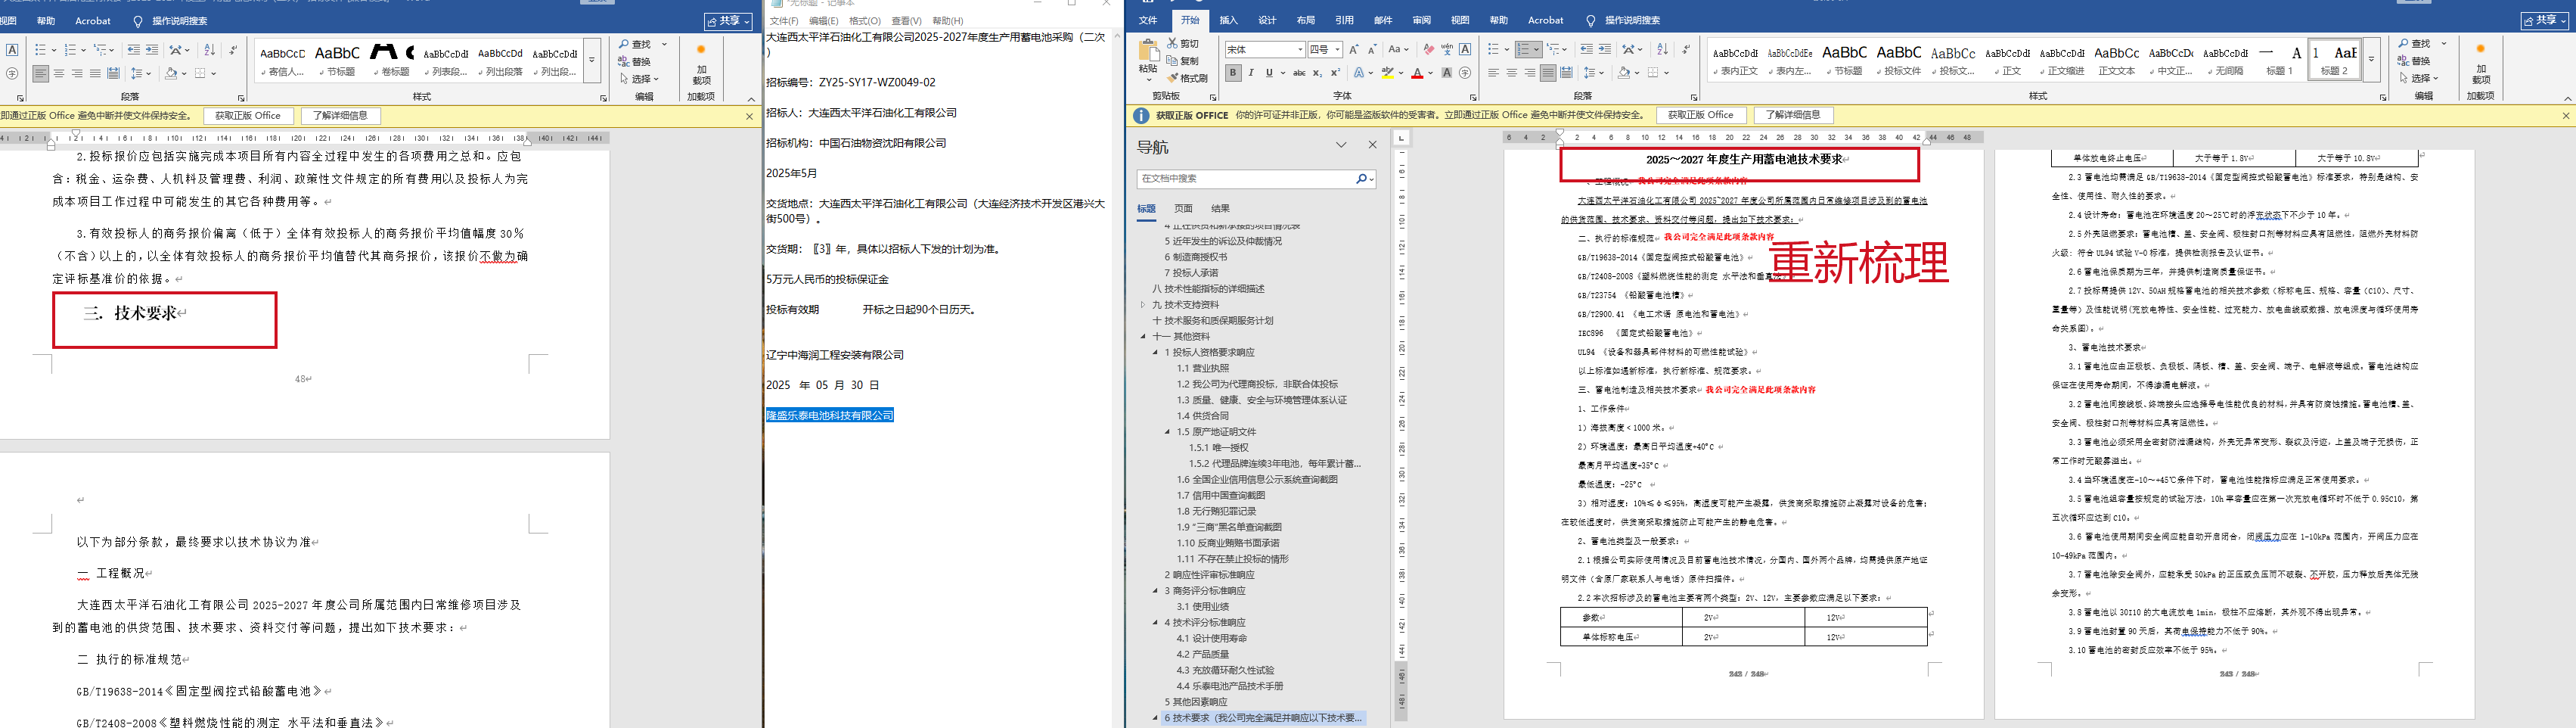Click 了解详细信息 in the left Word window
This screenshot has height=728, width=2576.
coord(340,116)
